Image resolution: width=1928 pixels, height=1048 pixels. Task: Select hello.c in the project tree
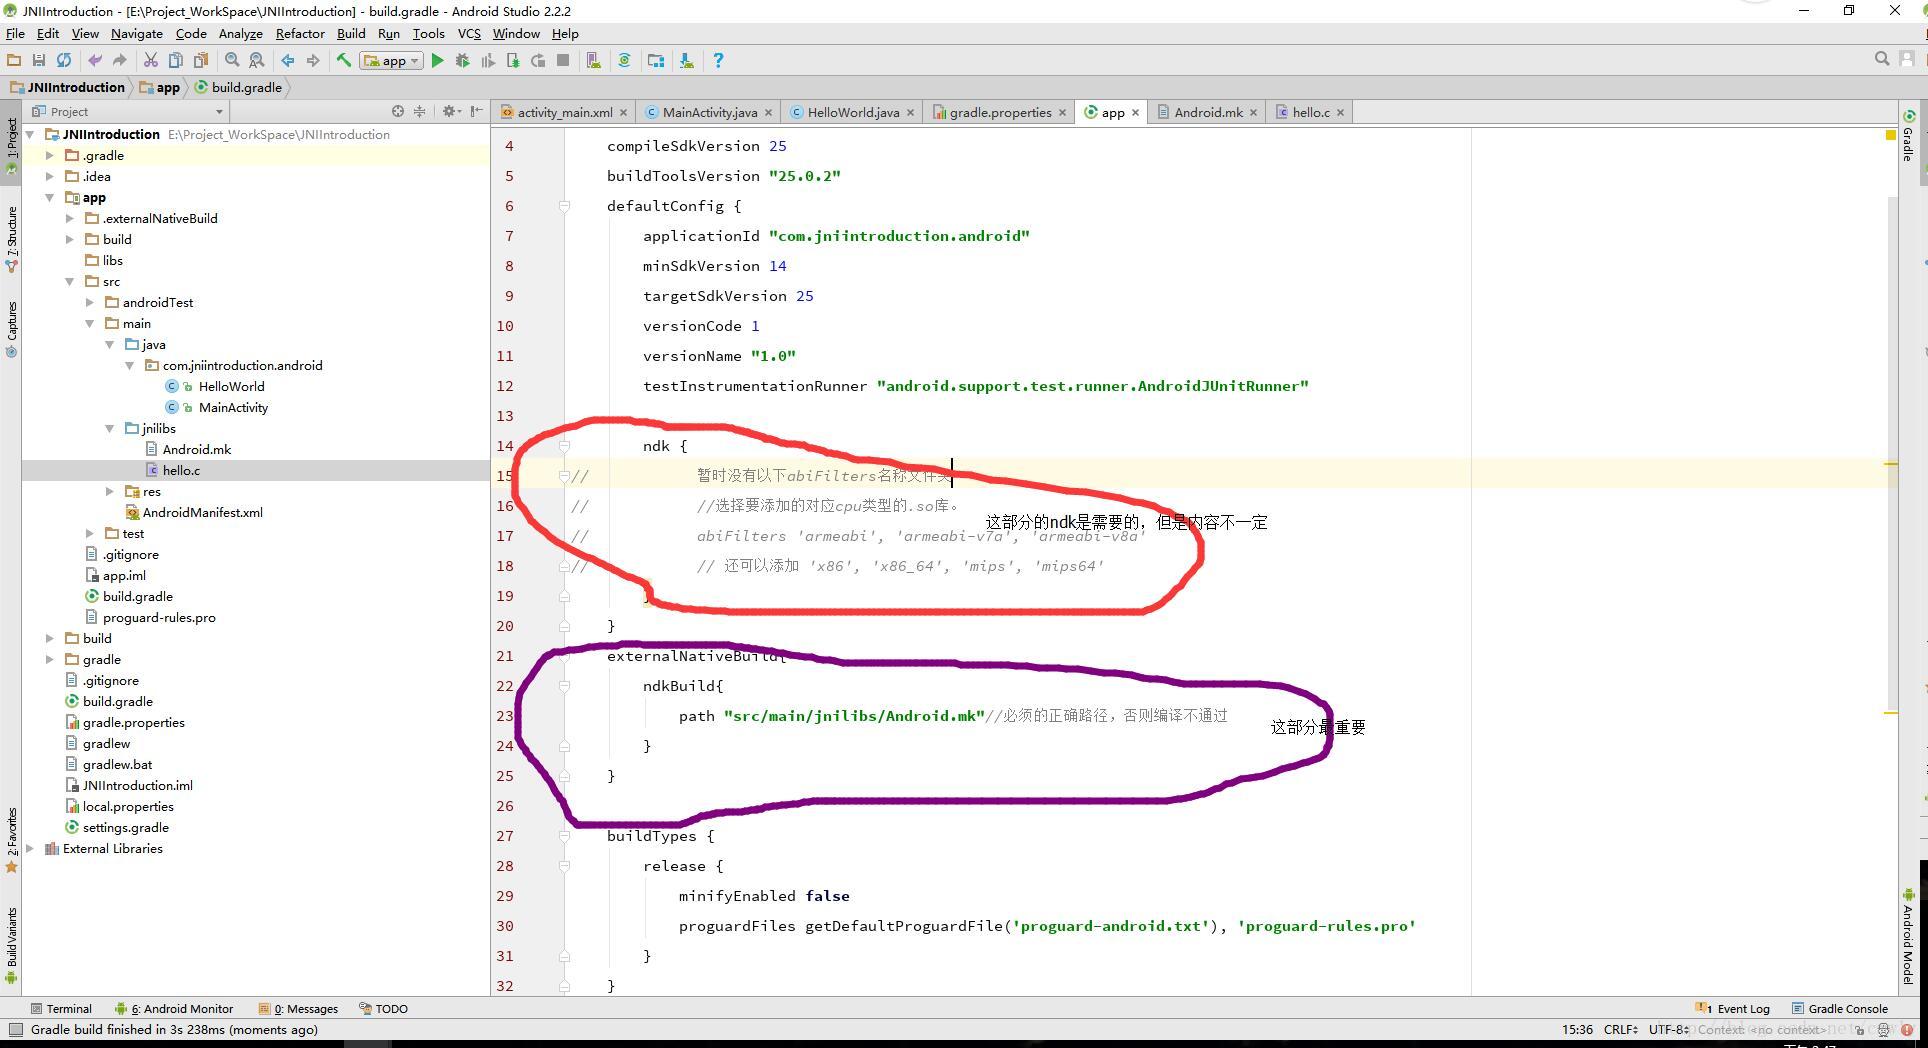point(181,471)
